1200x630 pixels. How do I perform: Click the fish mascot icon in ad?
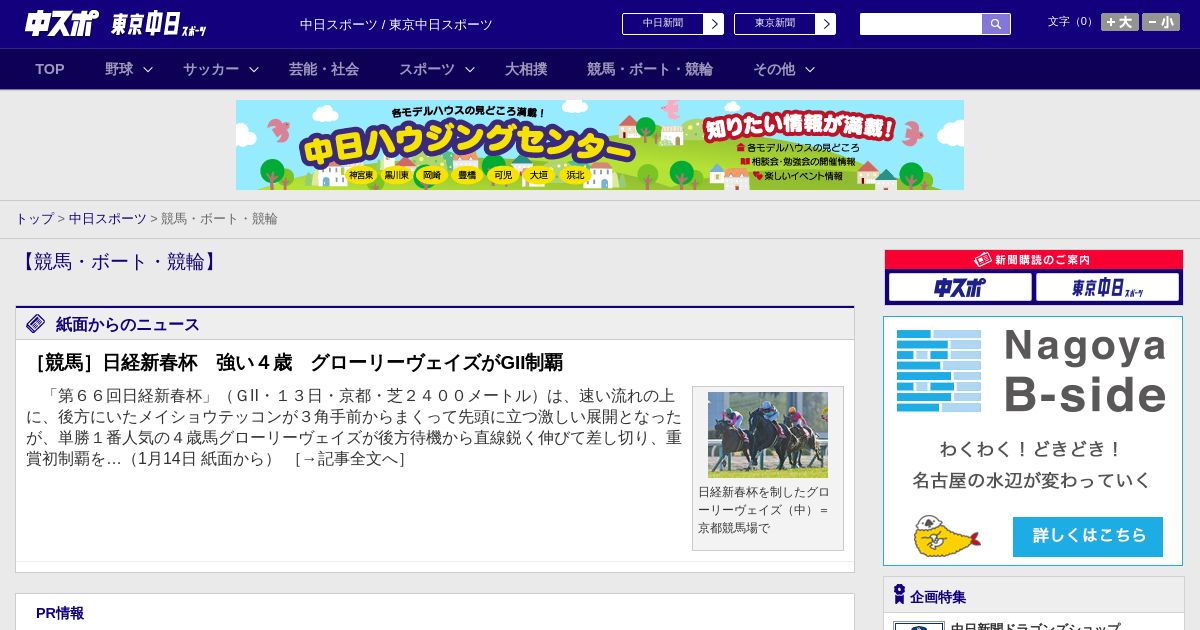point(946,537)
